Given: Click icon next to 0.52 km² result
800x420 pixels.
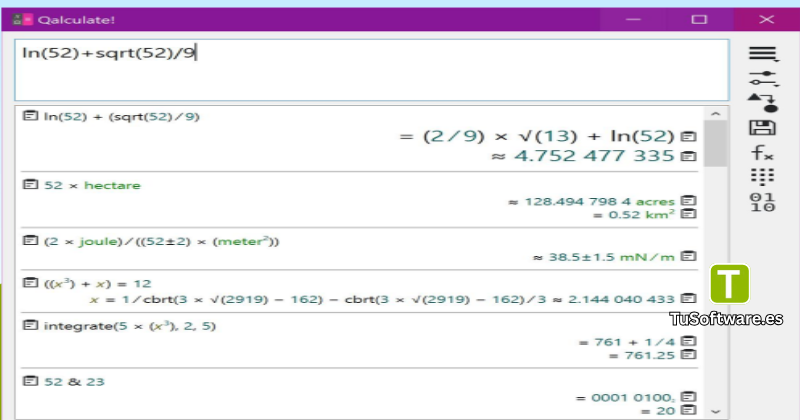Looking at the screenshot, I should click(688, 214).
